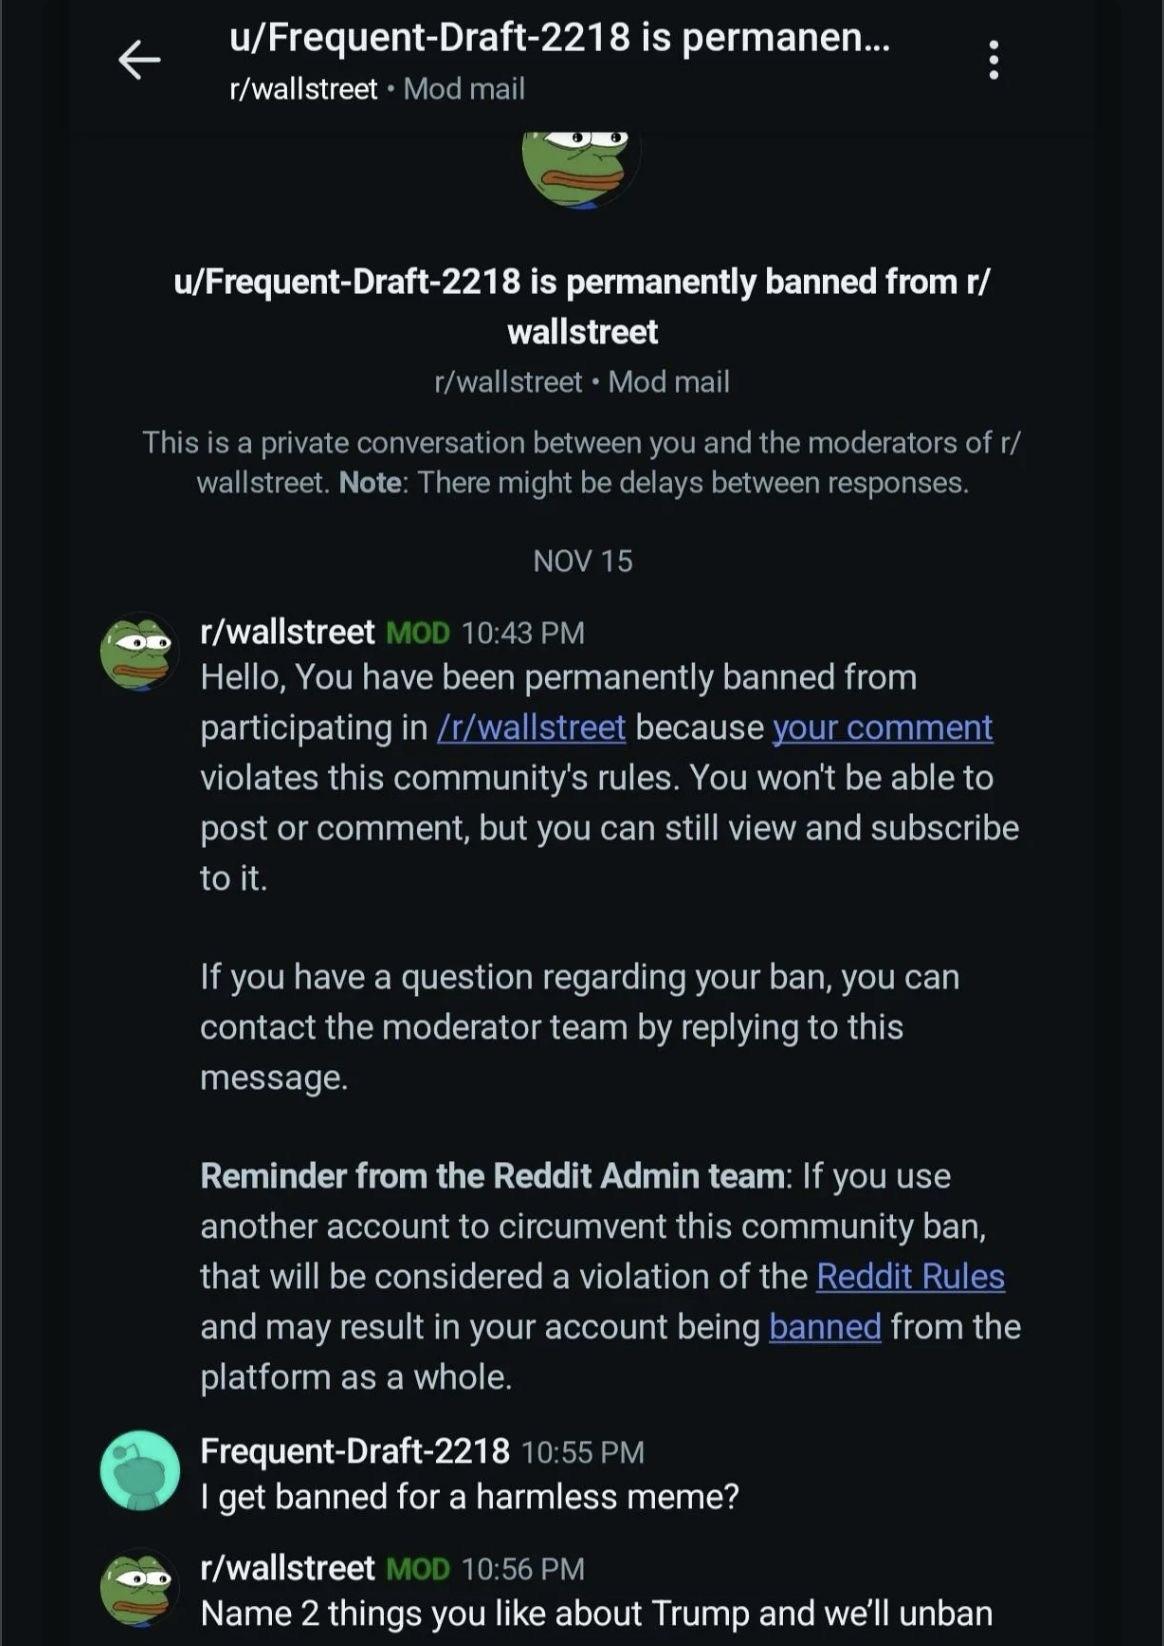This screenshot has width=1164, height=1646.
Task: Open the /r/wallstreet link
Action: [x=531, y=727]
